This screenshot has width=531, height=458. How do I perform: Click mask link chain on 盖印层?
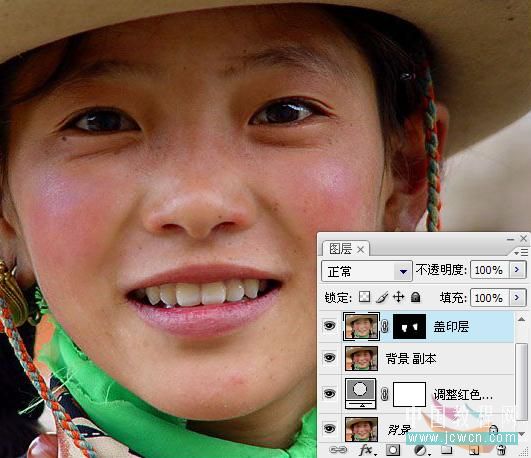click(x=385, y=326)
